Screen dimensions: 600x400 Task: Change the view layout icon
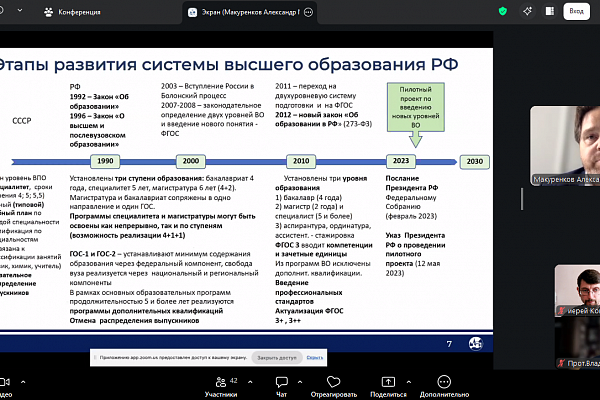tap(550, 11)
